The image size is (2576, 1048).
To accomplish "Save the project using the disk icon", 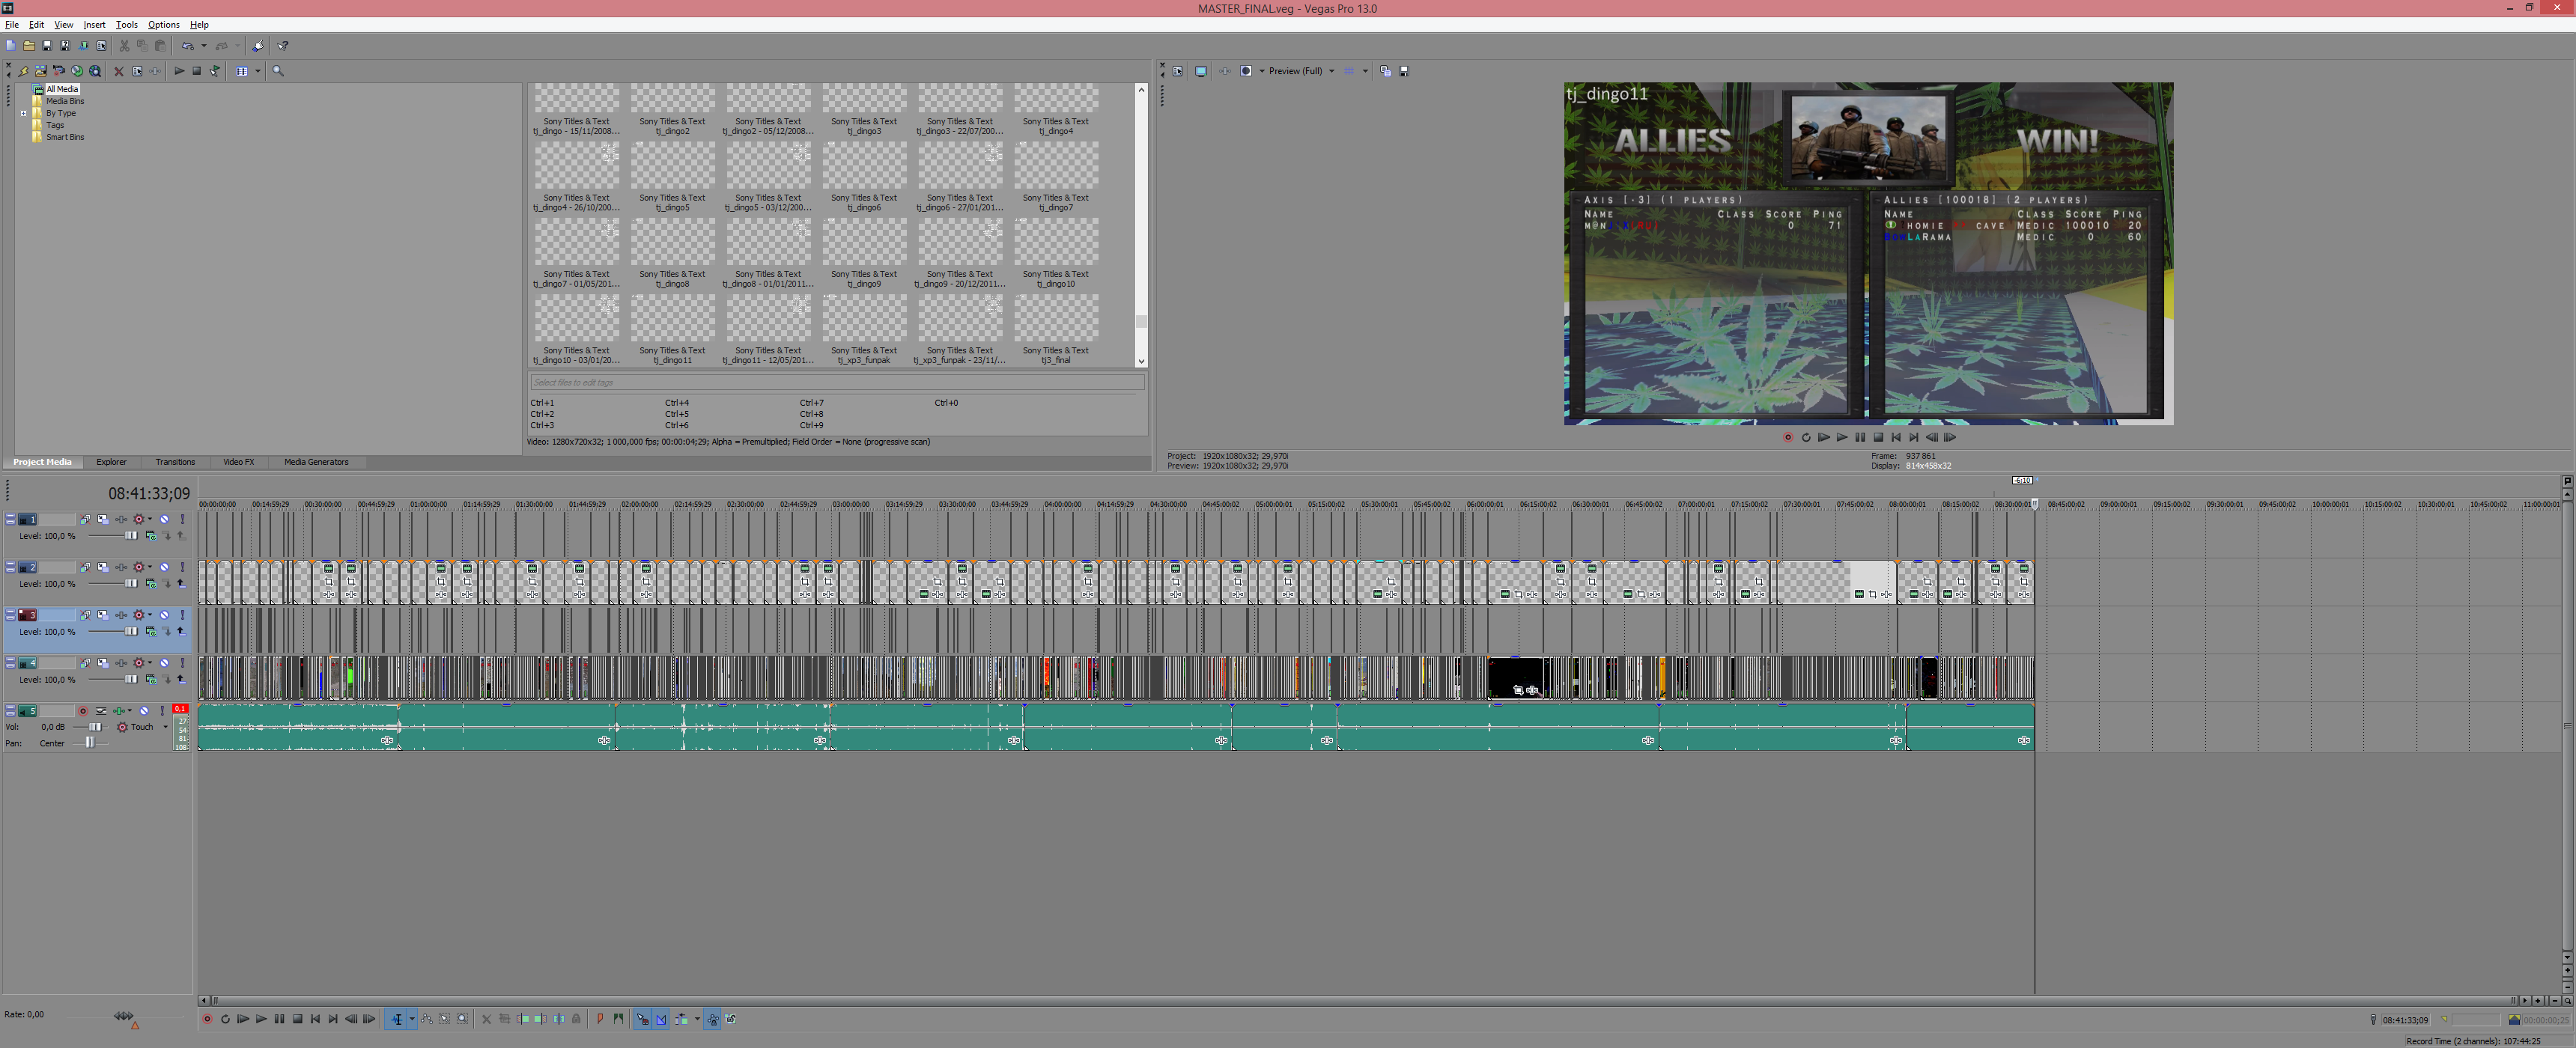I will point(47,46).
